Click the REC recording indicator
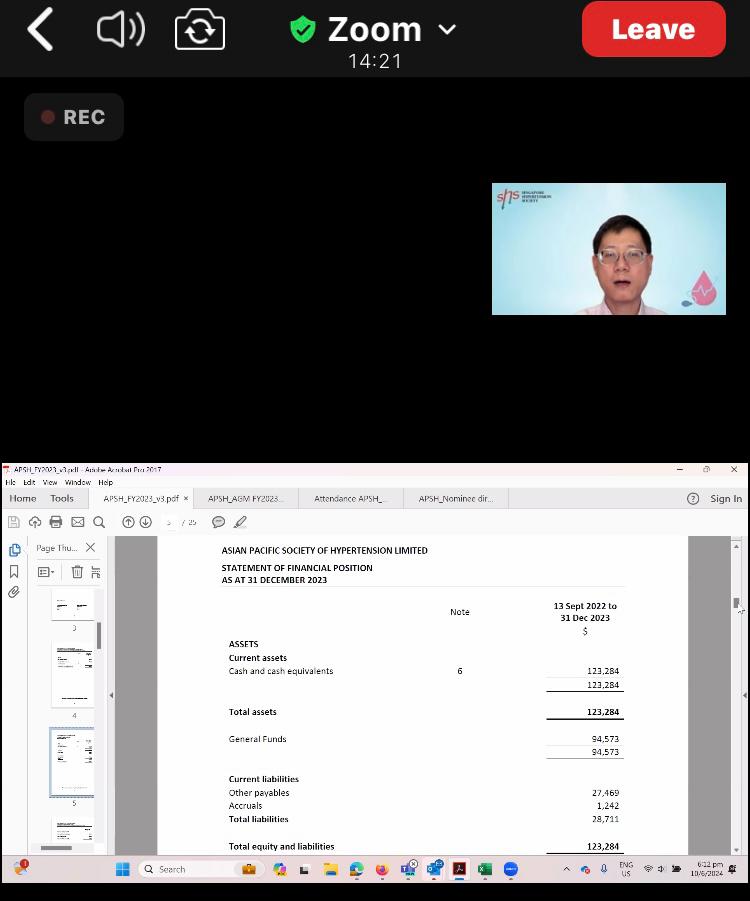The image size is (750, 901). point(74,117)
